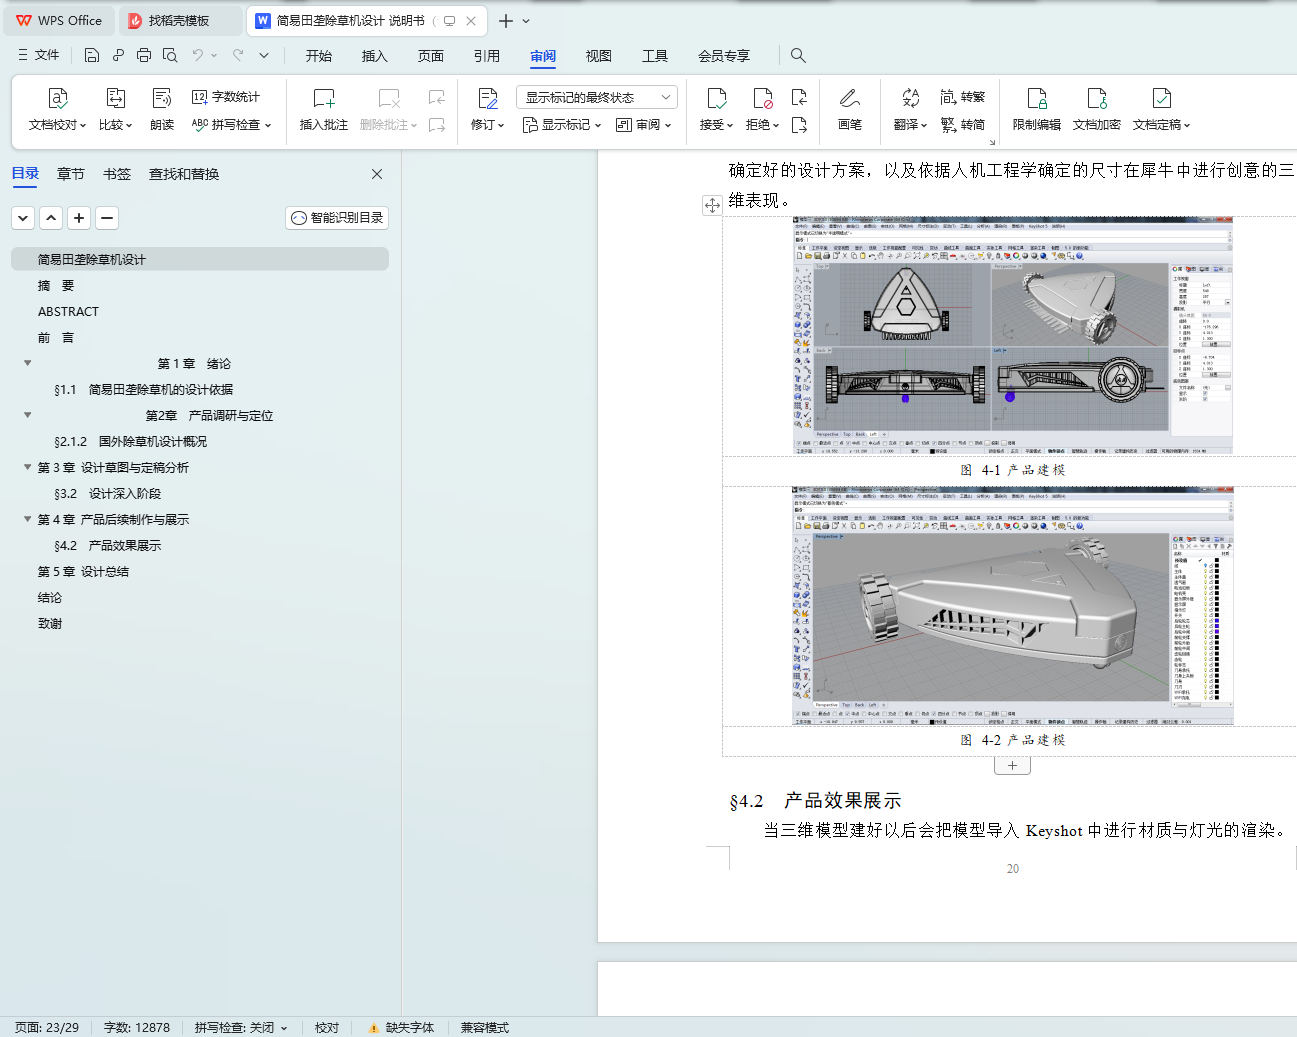
Task: Switch to the 插入 ribbon tab
Action: point(375,56)
